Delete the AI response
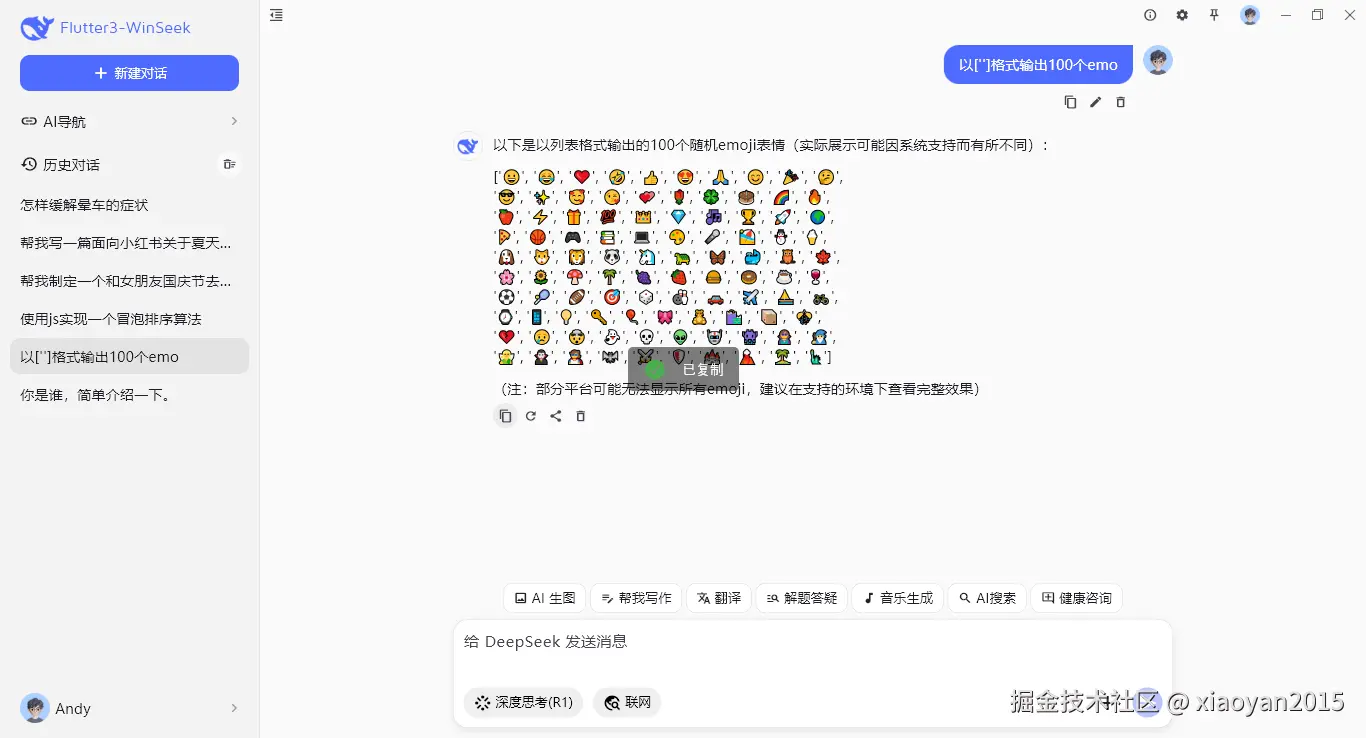This screenshot has height=738, width=1366. pyautogui.click(x=581, y=416)
